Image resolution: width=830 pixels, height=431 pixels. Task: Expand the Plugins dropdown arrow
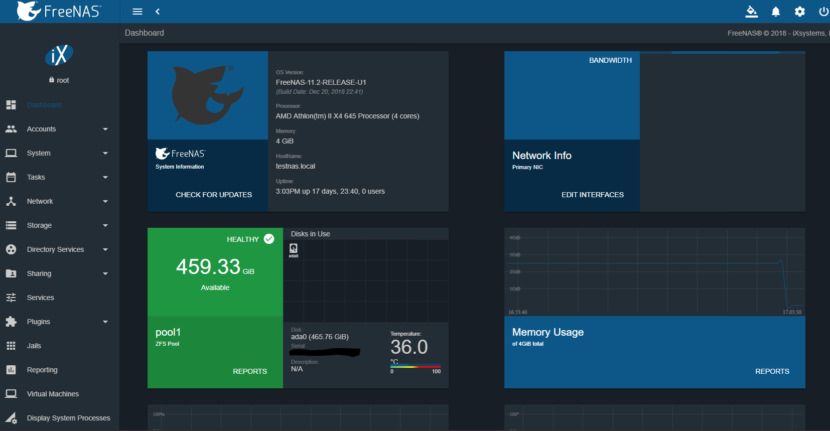(x=105, y=322)
